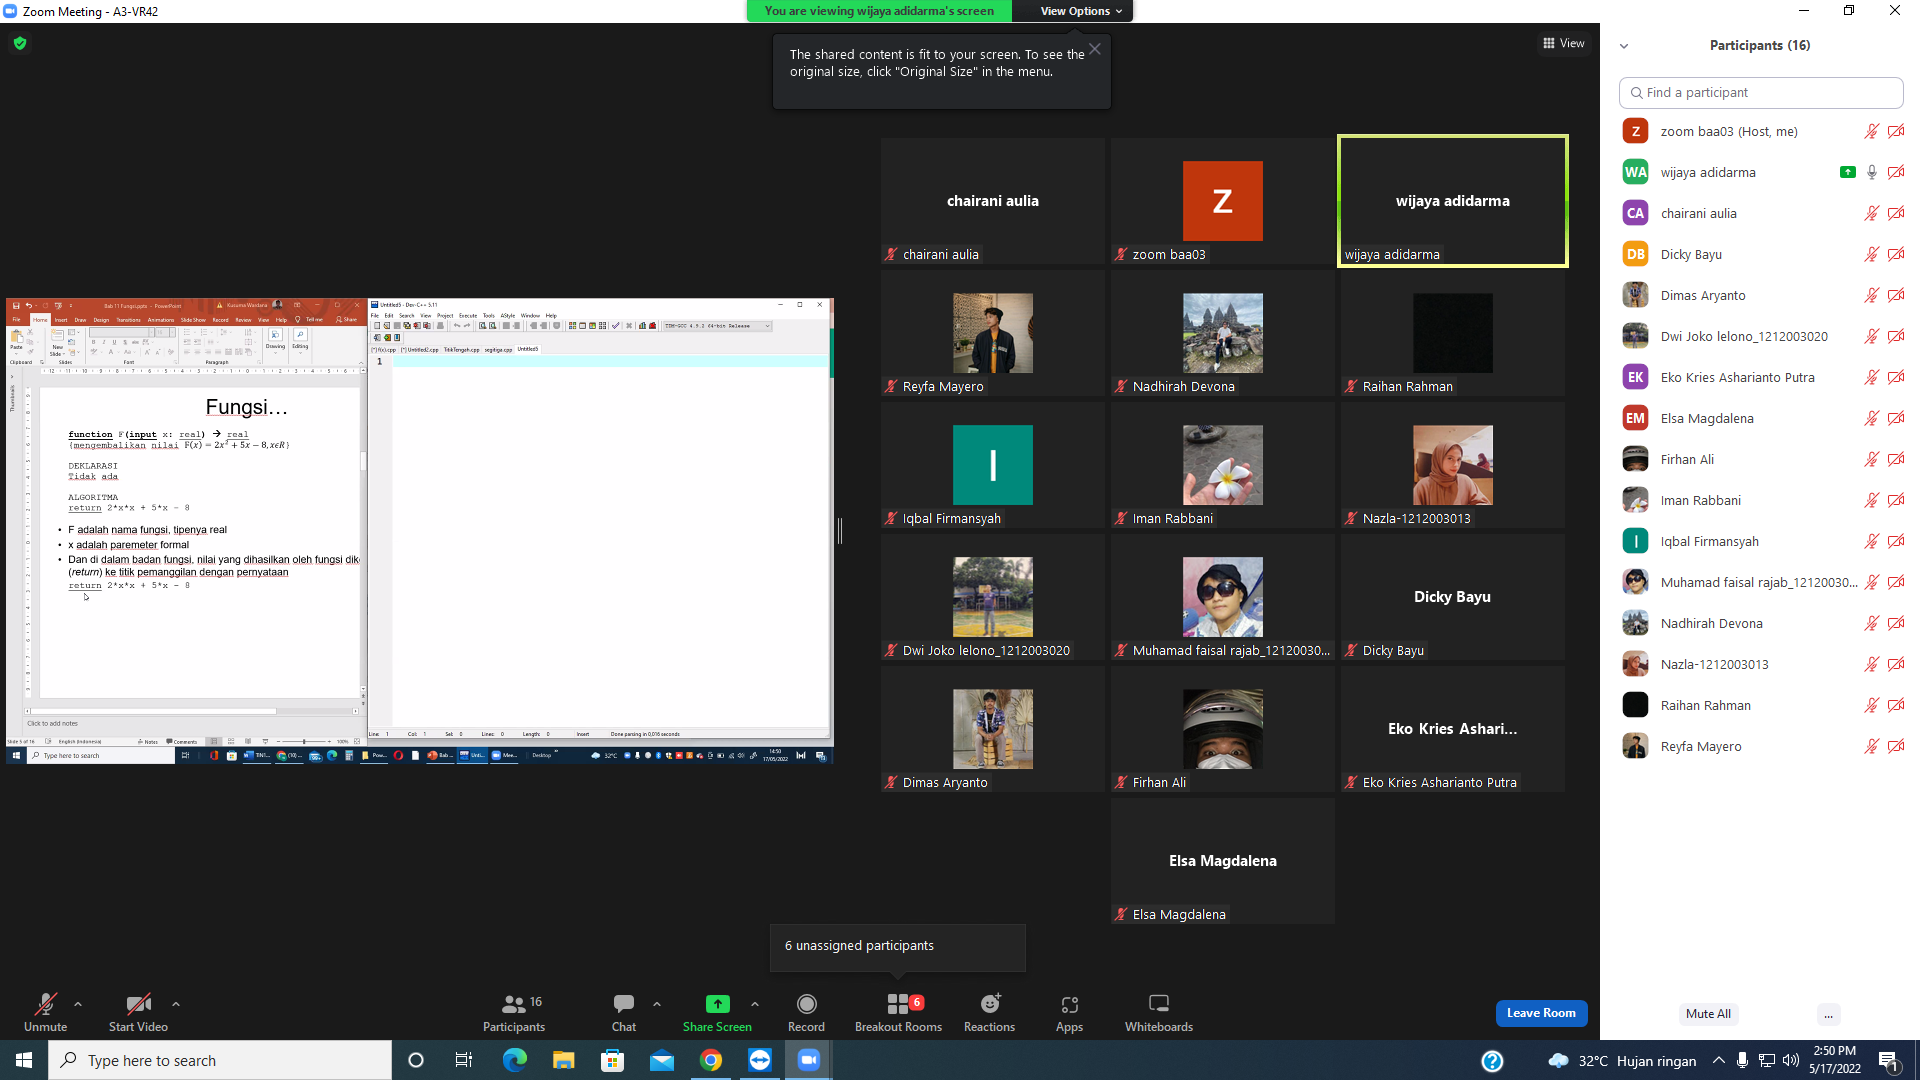The height and width of the screenshot is (1080, 1920).
Task: Click the Slide Show view icon in PowerPoint status bar
Action: tap(264, 742)
